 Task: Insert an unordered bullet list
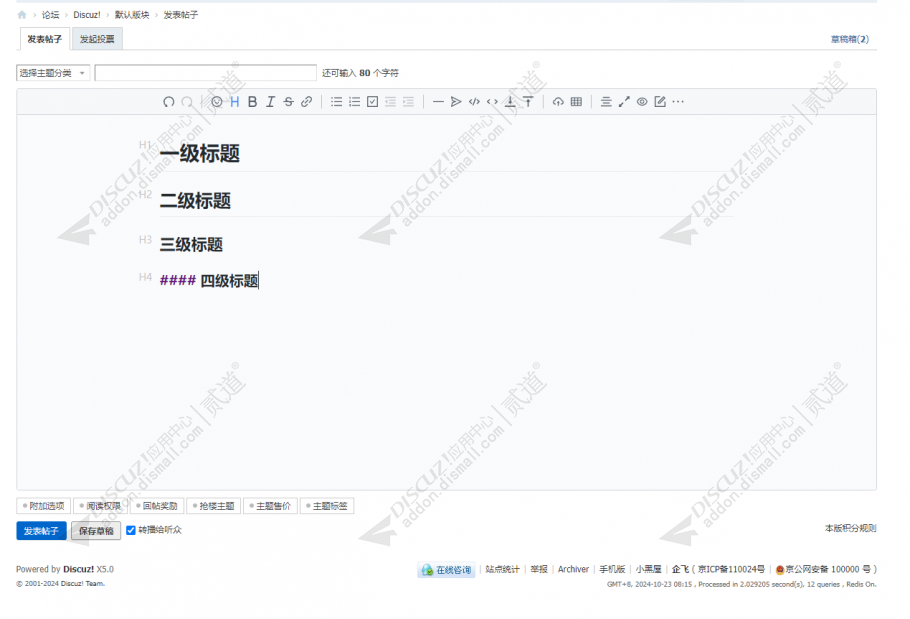[x=337, y=102]
